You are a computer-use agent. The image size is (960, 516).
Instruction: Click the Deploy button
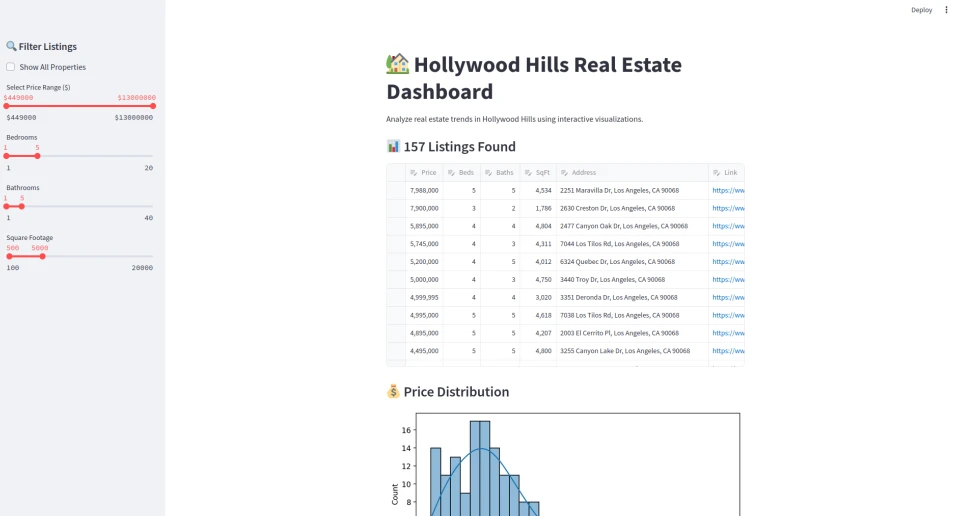(x=921, y=10)
